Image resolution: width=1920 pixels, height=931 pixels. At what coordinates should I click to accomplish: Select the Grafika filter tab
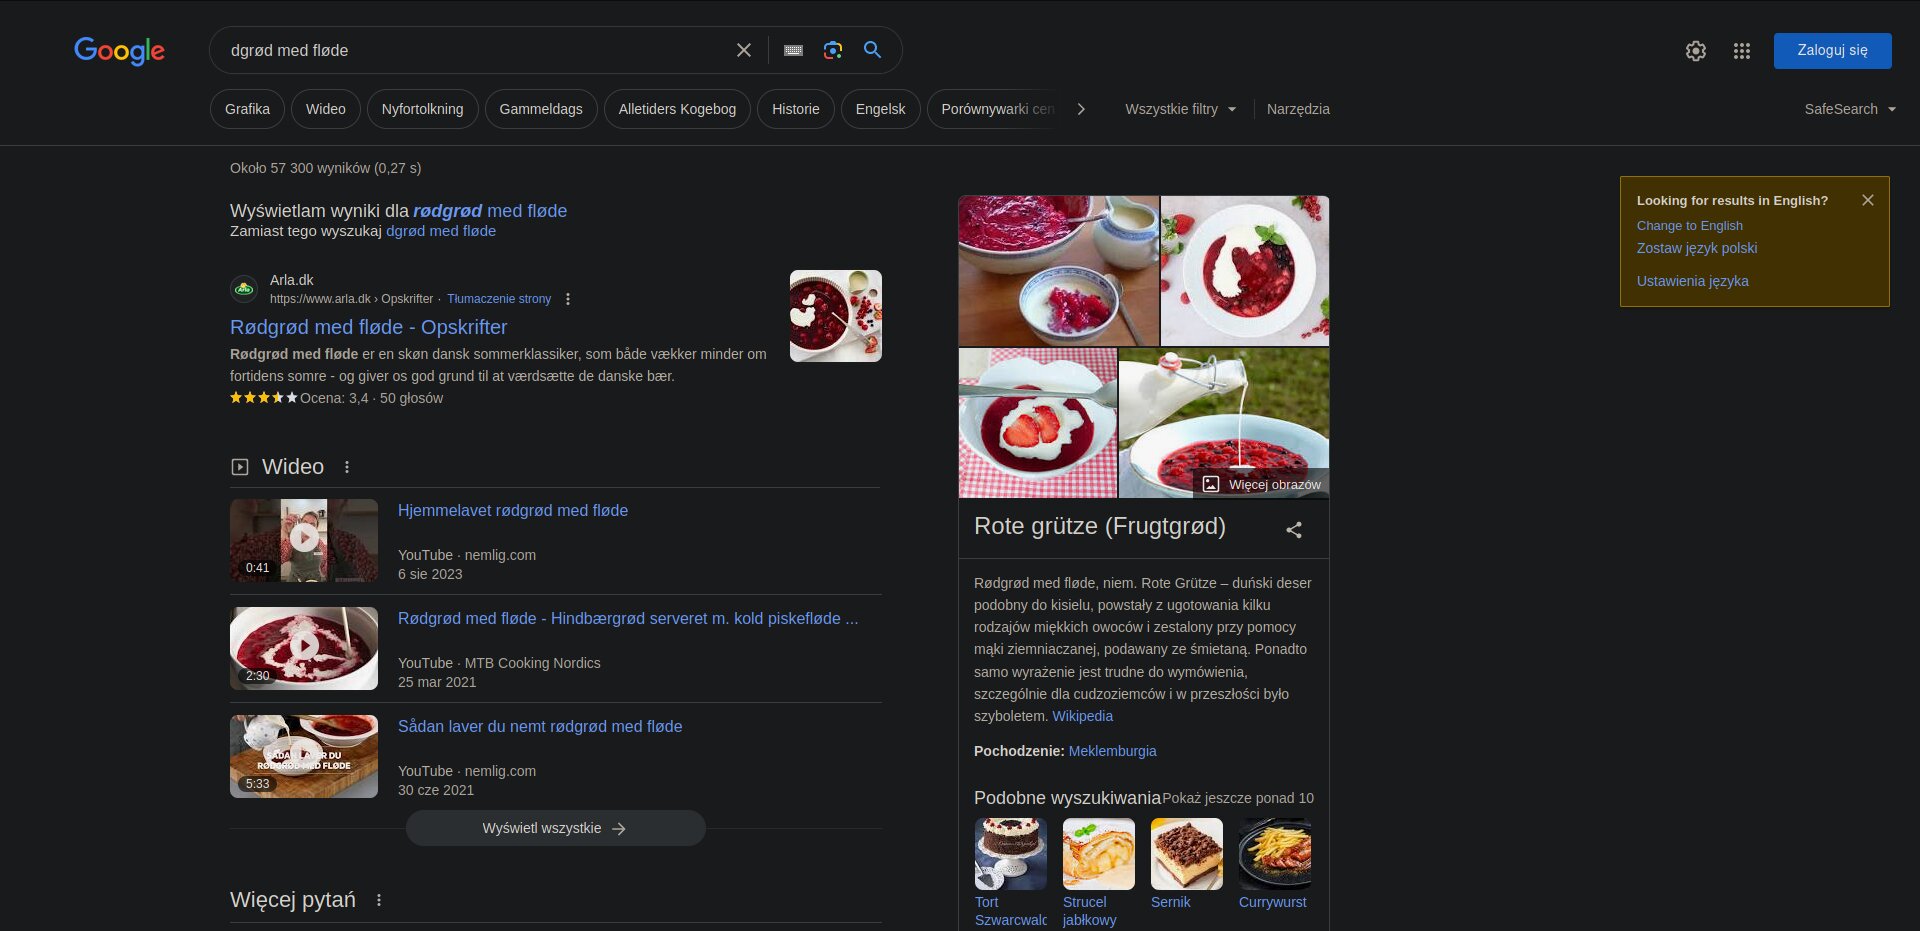pos(247,109)
